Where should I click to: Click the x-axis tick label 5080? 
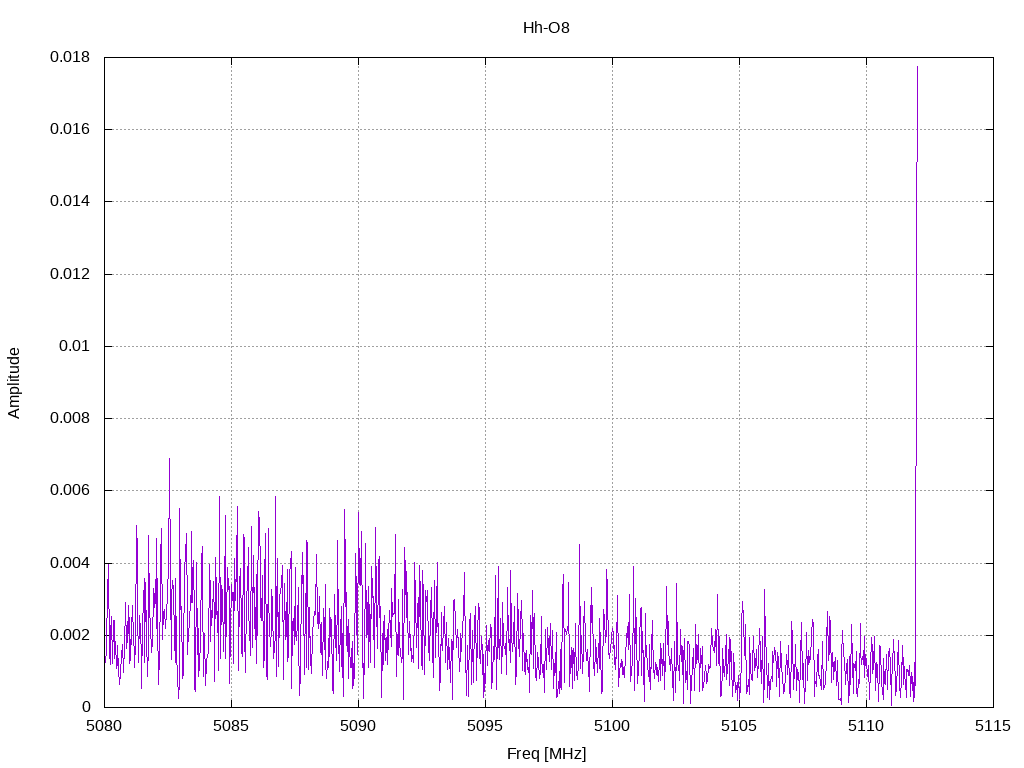click(x=104, y=726)
